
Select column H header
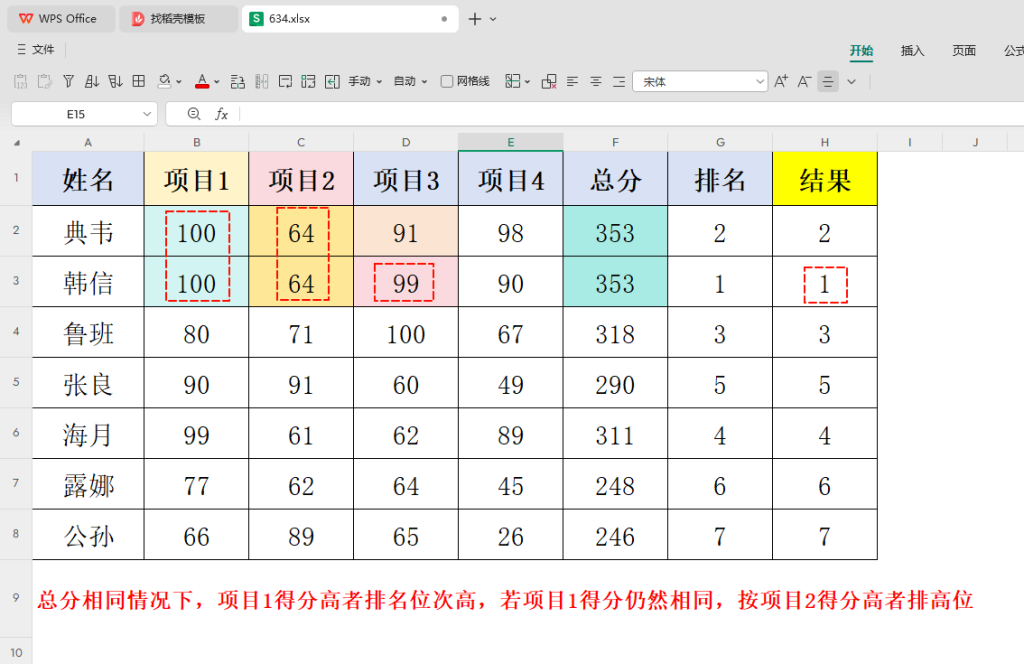coord(825,142)
